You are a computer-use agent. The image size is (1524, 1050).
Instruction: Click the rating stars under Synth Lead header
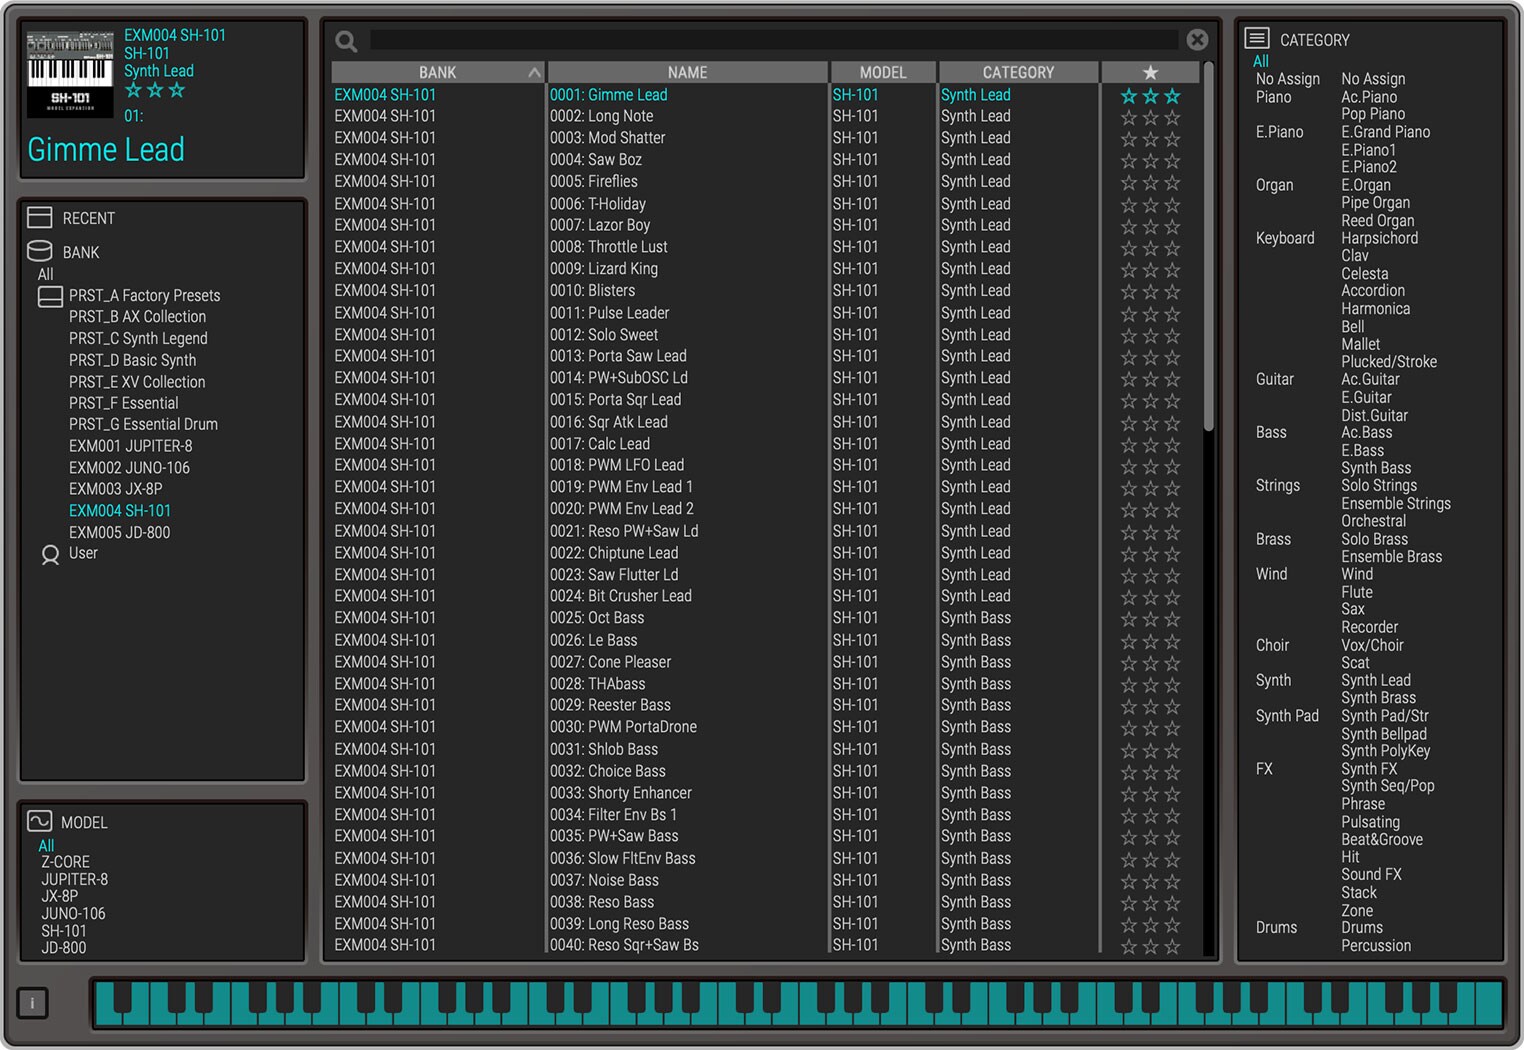pos(155,90)
